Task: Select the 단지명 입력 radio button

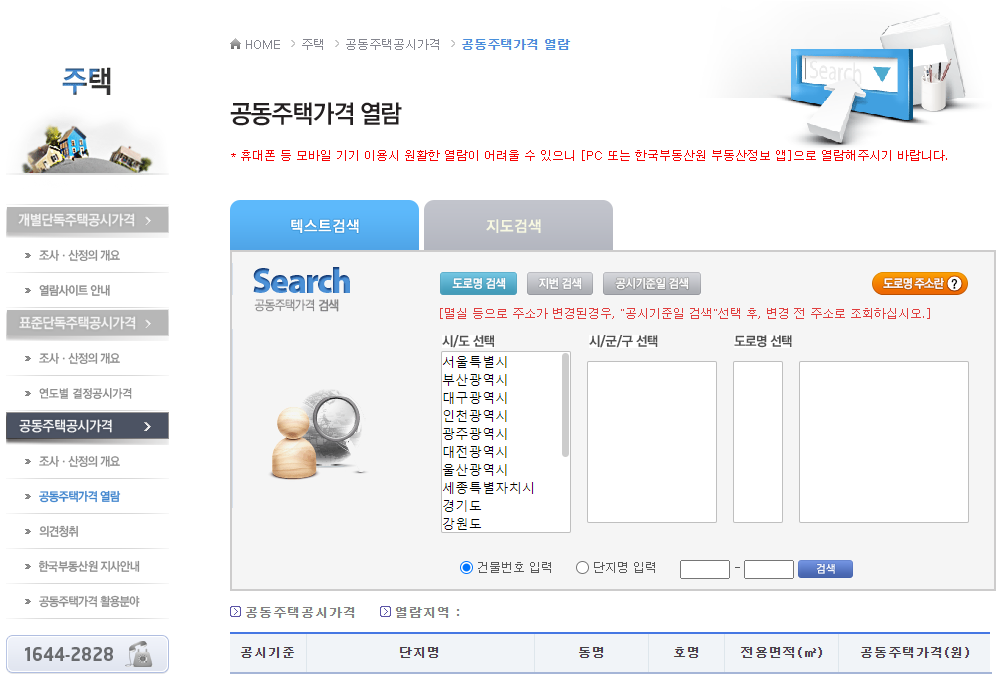Action: (580, 567)
